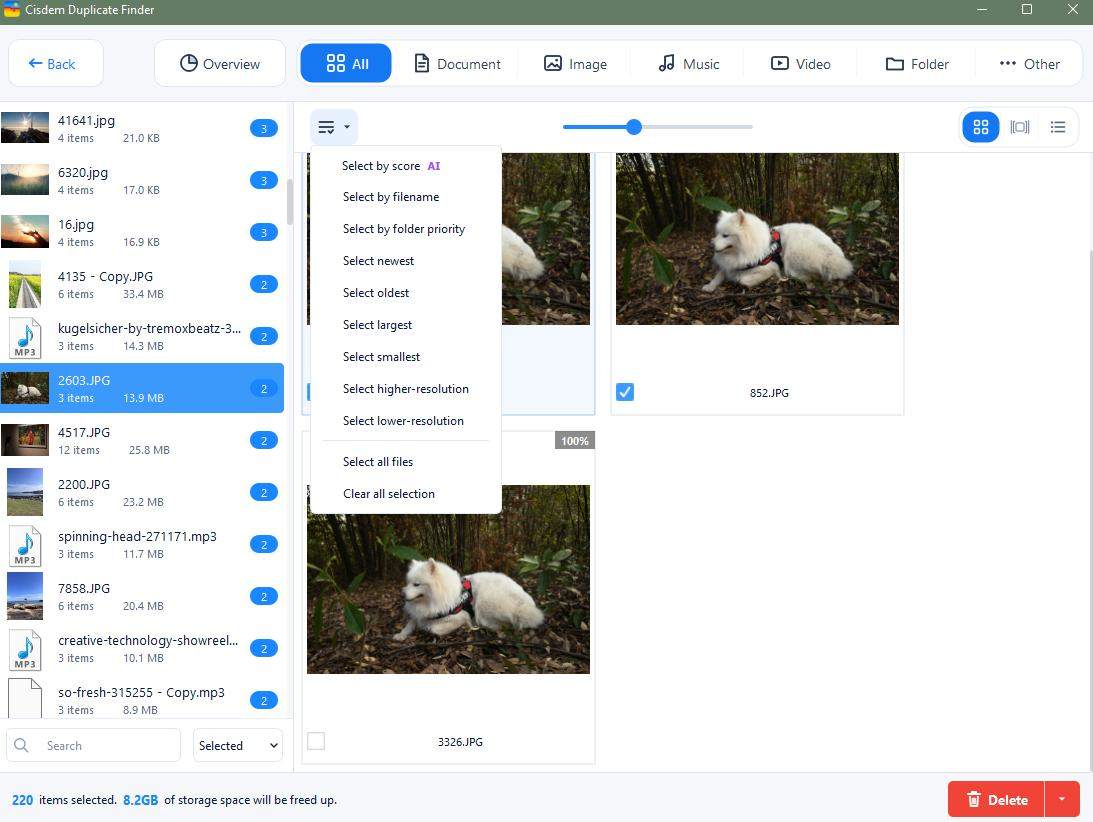Click the MP3 icon for spinning-head-271171.mp3
This screenshot has width=1093, height=822.
tap(25, 545)
